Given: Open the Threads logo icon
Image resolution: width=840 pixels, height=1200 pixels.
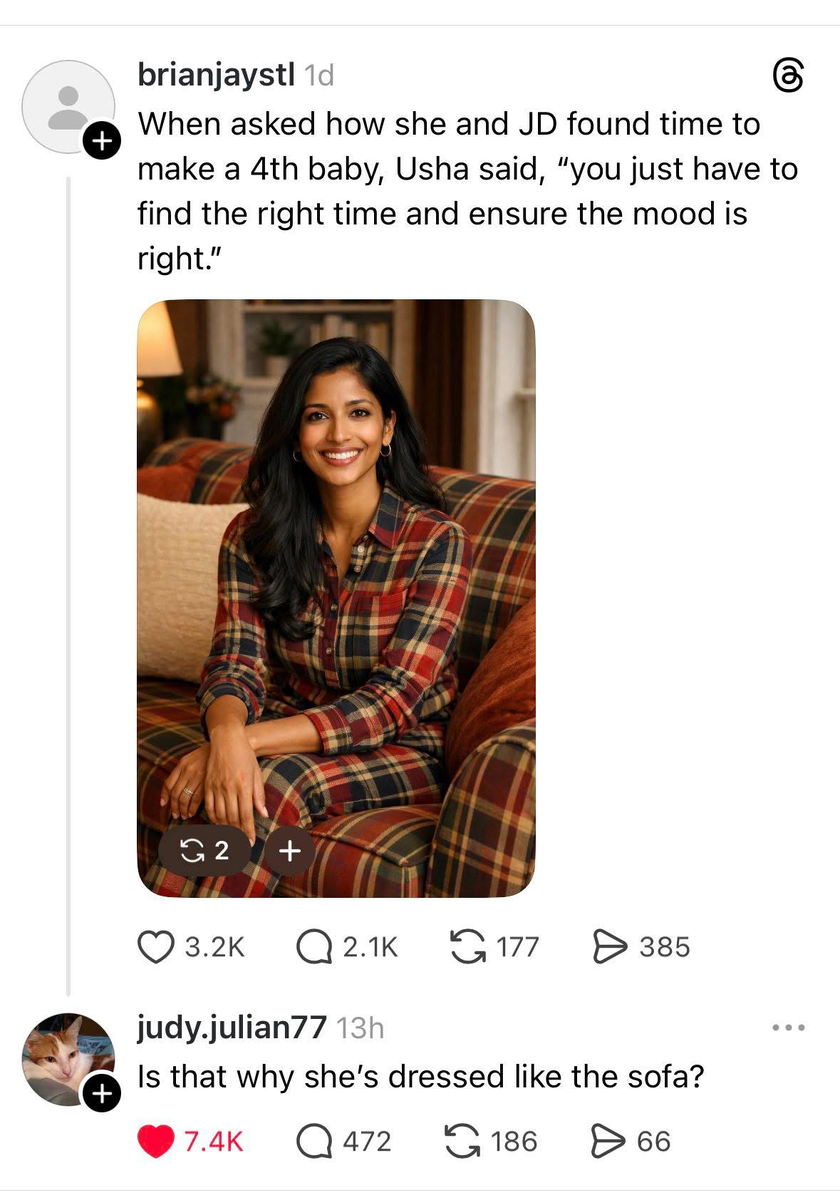Looking at the screenshot, I should 788,77.
